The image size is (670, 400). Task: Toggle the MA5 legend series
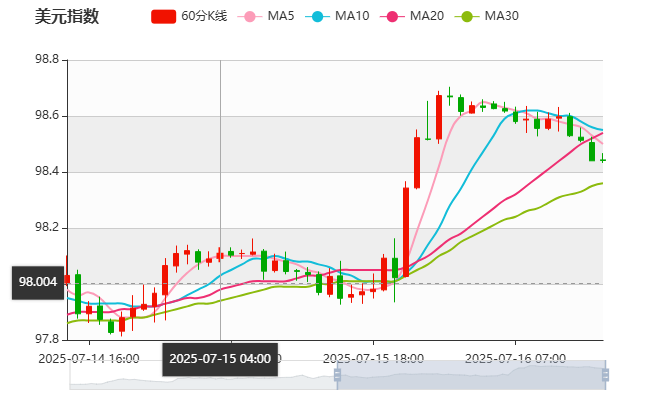265,16
